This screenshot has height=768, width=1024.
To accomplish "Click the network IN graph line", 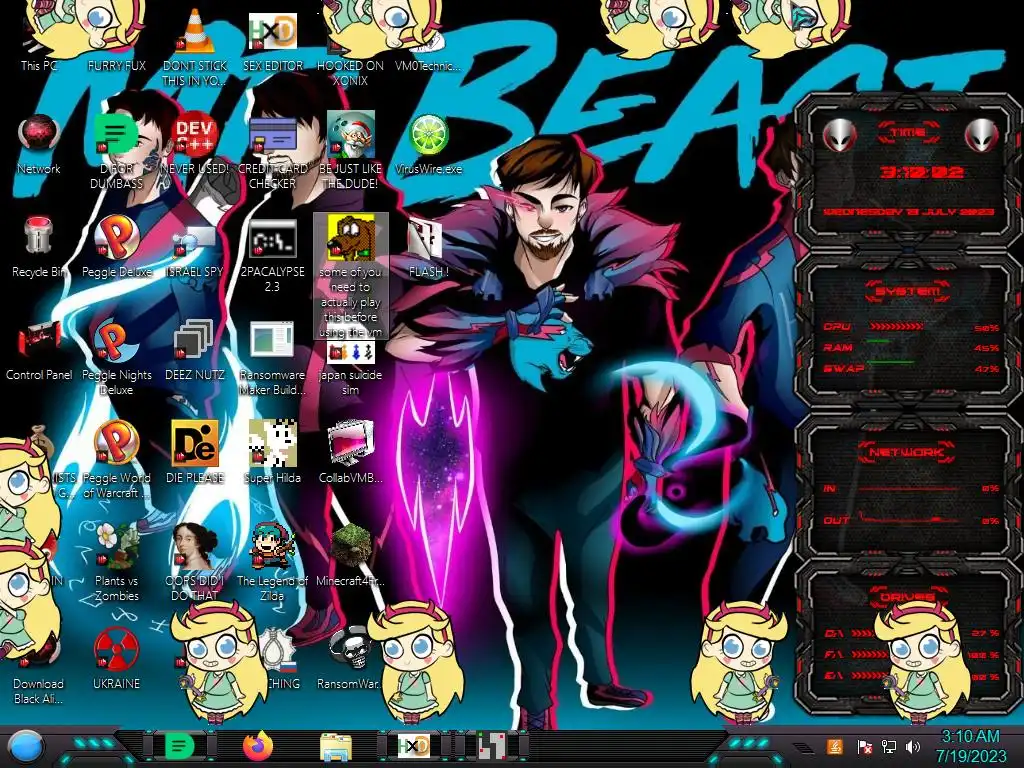I will [x=909, y=488].
